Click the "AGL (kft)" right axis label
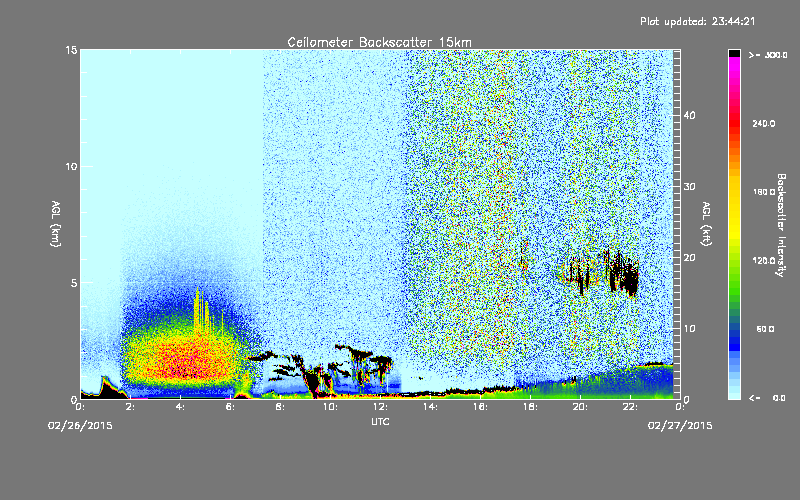 [706, 224]
